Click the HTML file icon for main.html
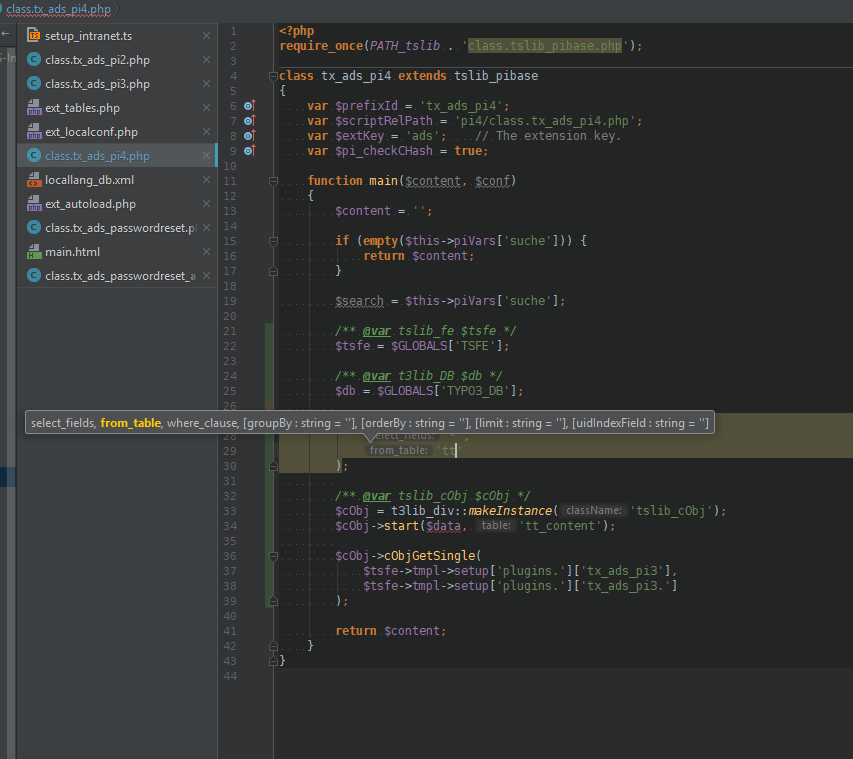Viewport: 853px width, 759px height. (x=33, y=252)
